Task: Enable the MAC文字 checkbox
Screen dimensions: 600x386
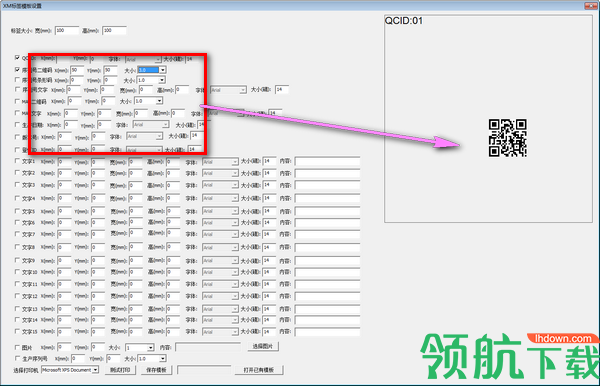Action: 17,113
